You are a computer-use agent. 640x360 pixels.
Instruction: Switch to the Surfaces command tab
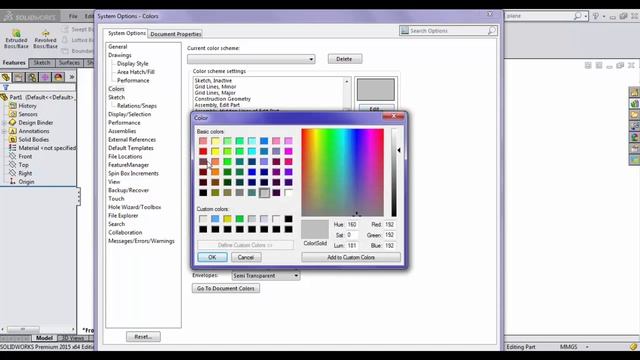pos(69,63)
